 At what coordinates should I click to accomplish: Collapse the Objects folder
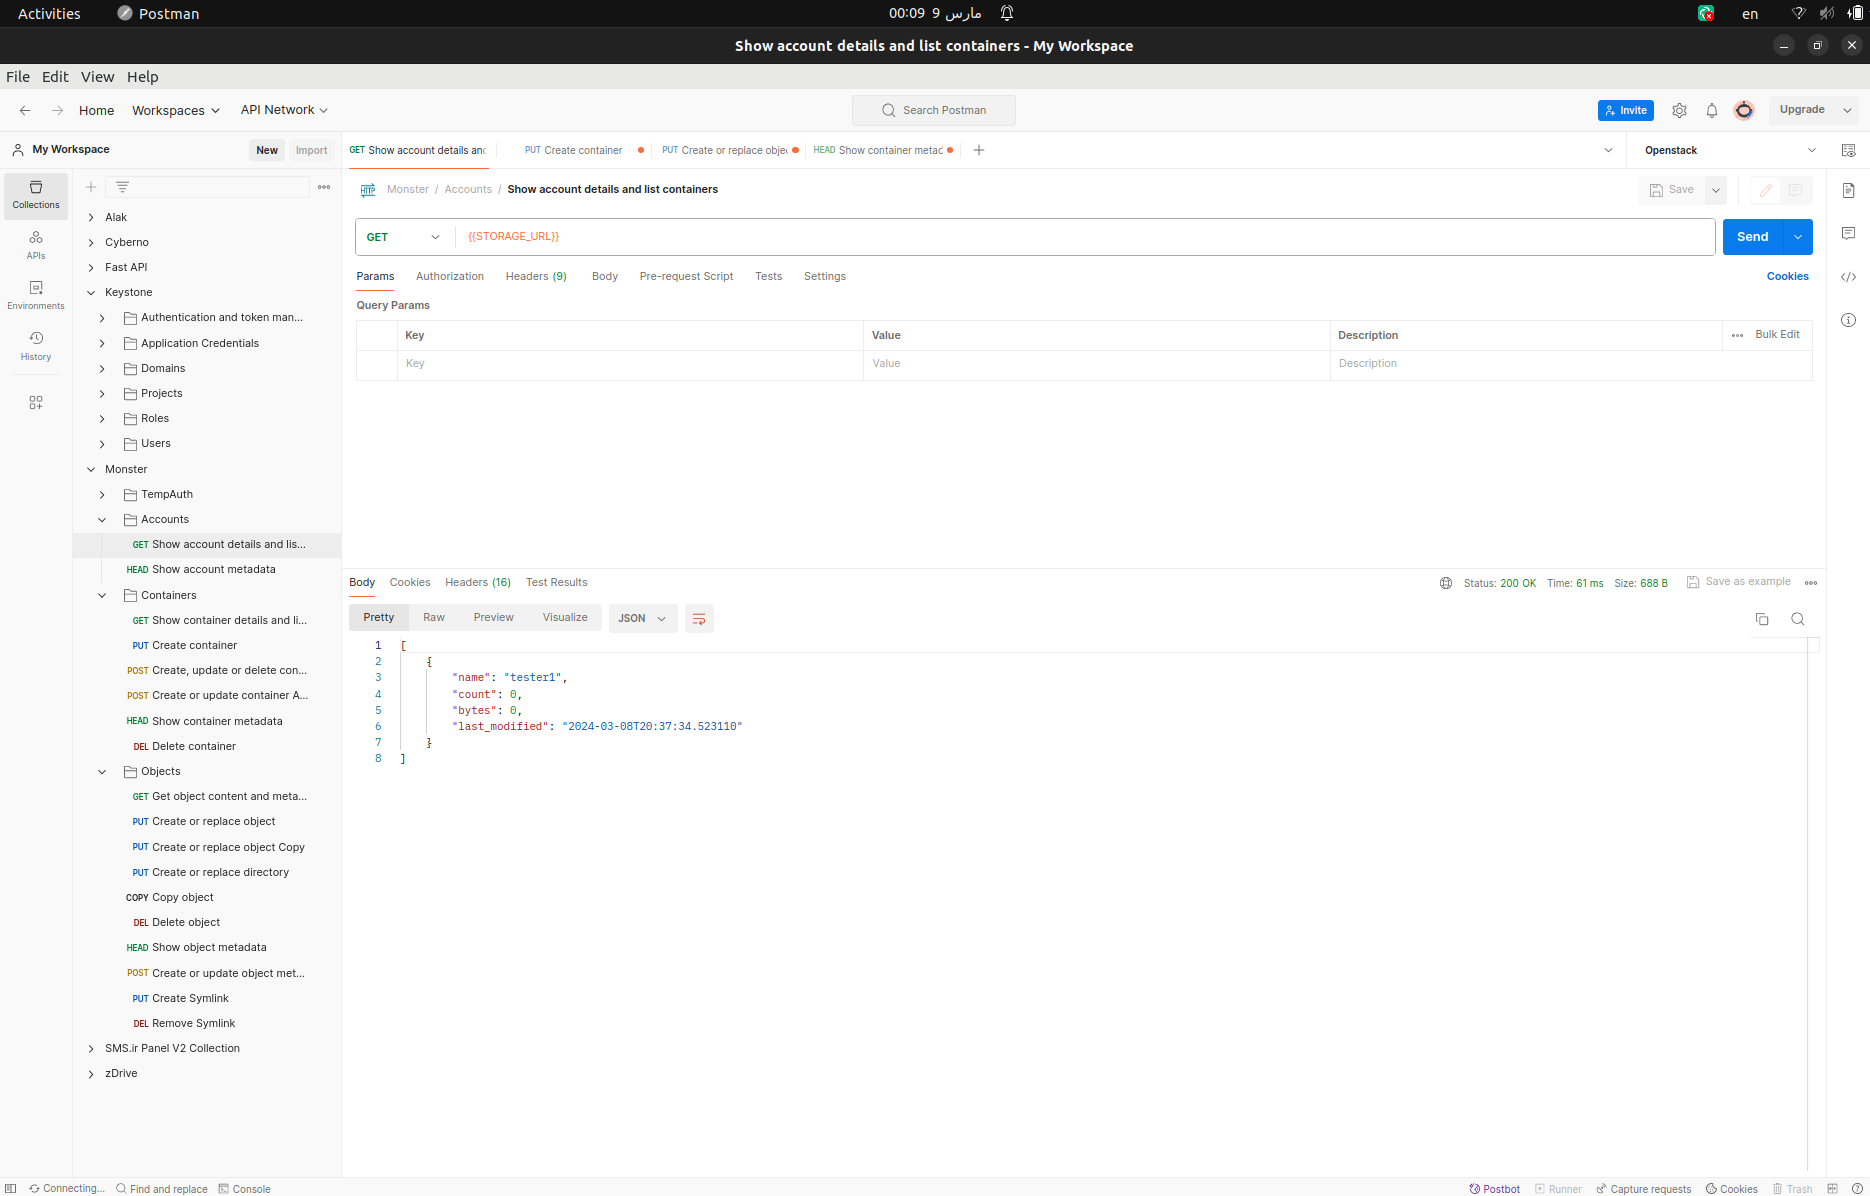102,772
